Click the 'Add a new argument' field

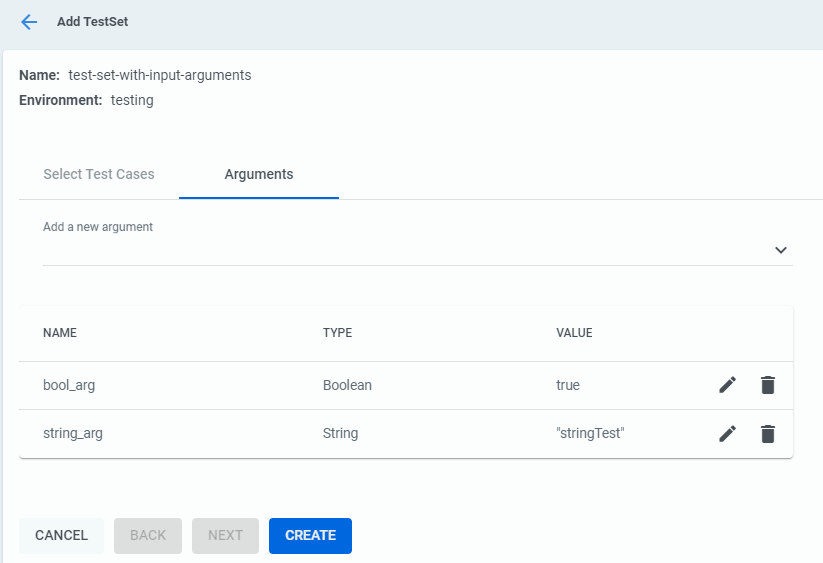[400, 249]
